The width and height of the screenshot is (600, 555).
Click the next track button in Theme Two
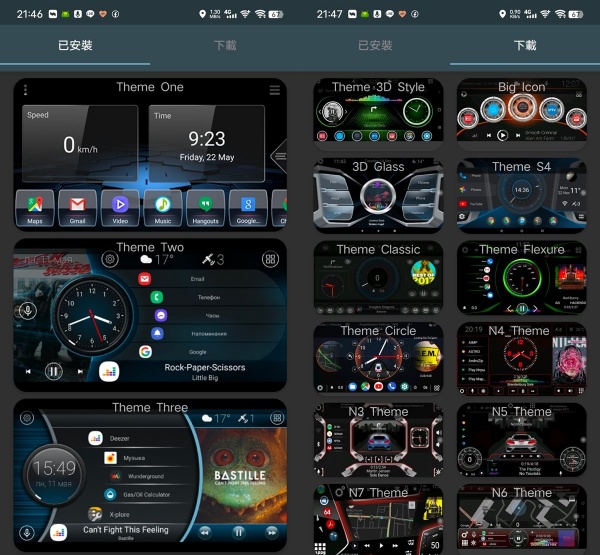pos(80,371)
